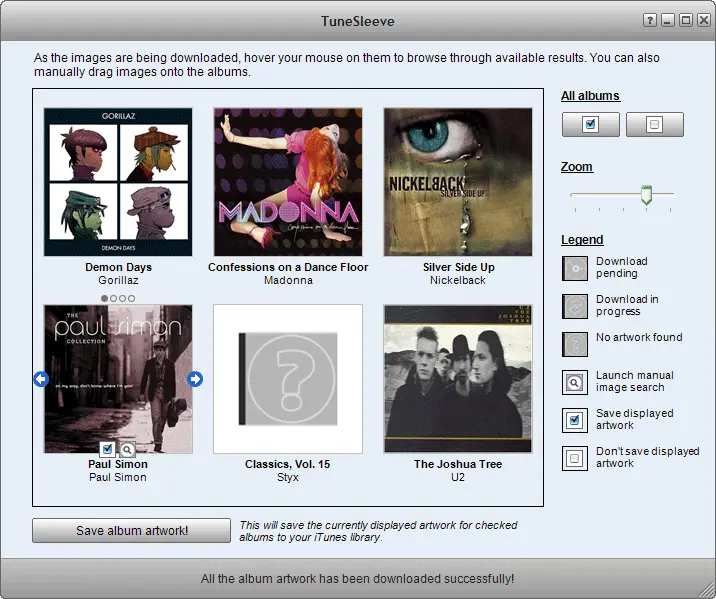
Task: Click the 'Download in progress' legend icon
Action: 575,306
